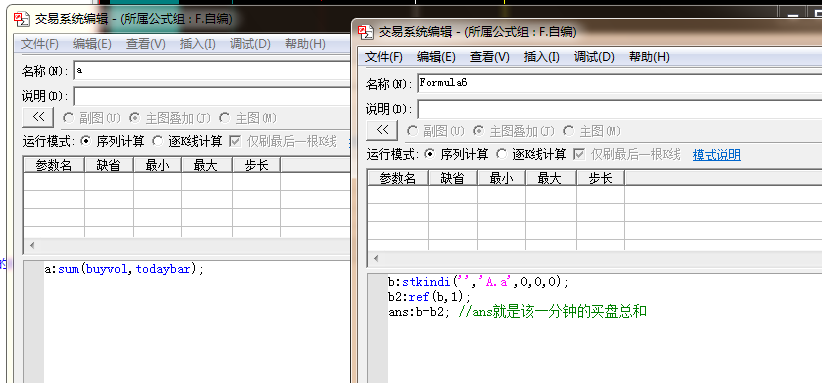This screenshot has height=383, width=822.
Task: Open 文件(F) menu in Formula6 window
Action: pyautogui.click(x=384, y=57)
